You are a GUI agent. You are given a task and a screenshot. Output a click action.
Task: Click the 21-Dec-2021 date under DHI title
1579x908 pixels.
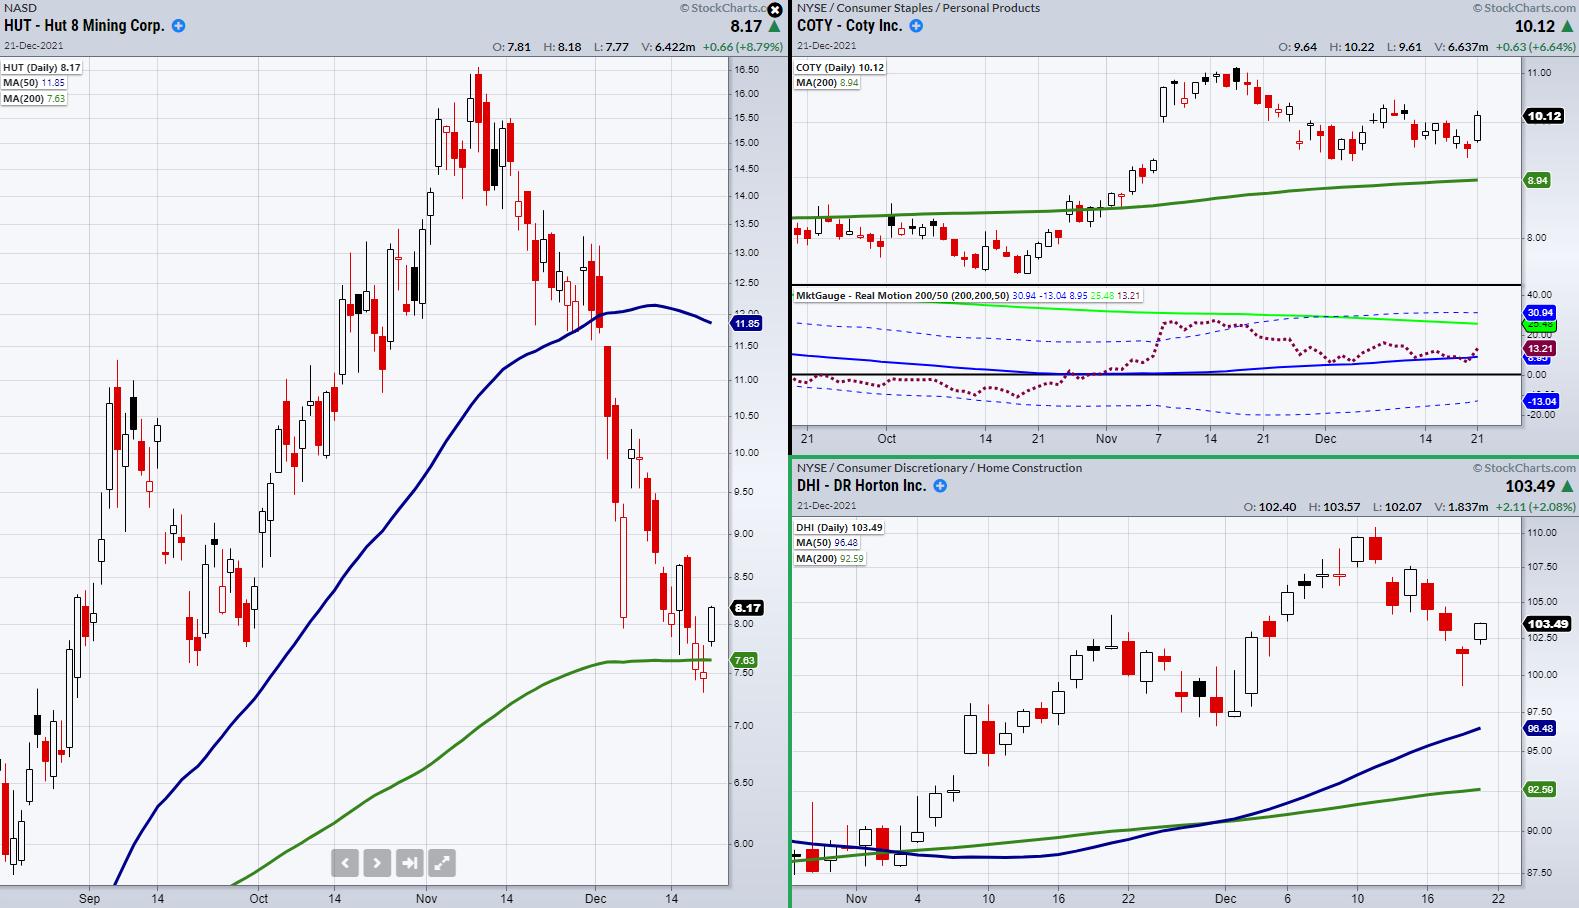point(826,506)
